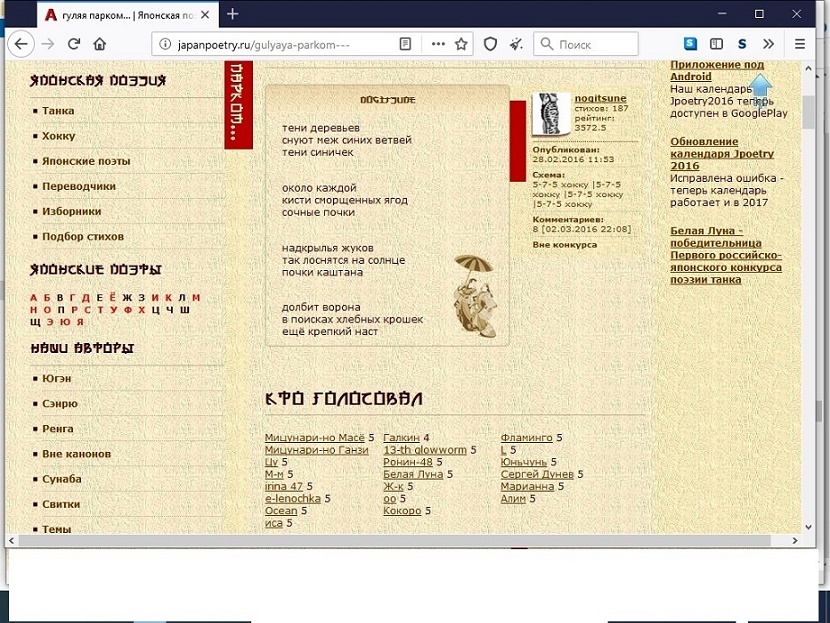This screenshot has width=830, height=623.
Task: Select letter К in poets alphabet
Action: 168,298
